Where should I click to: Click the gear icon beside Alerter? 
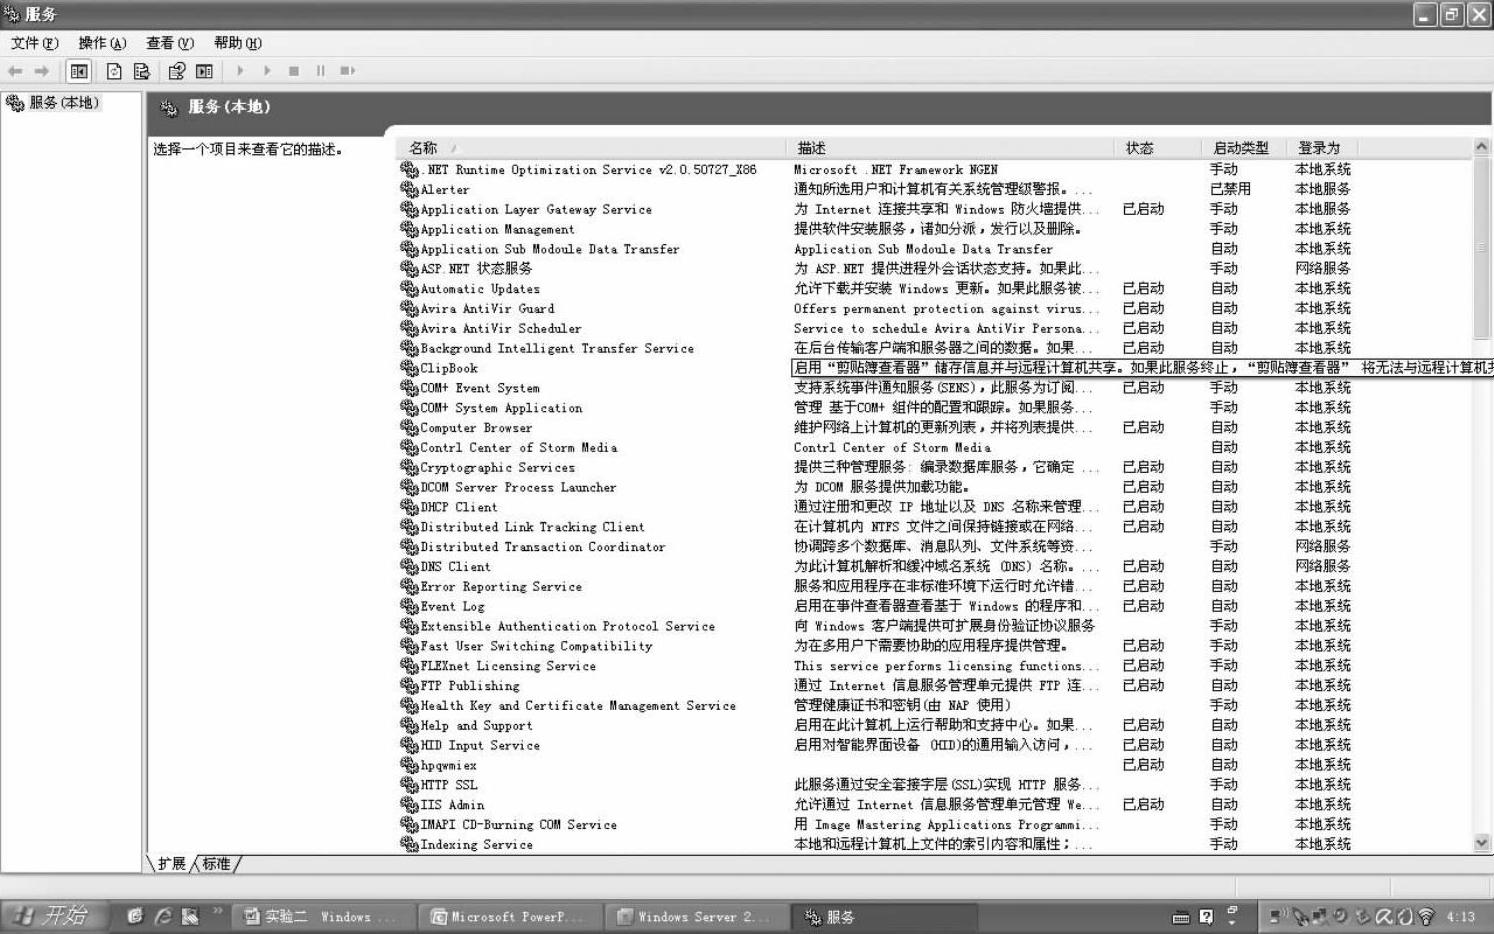point(409,189)
